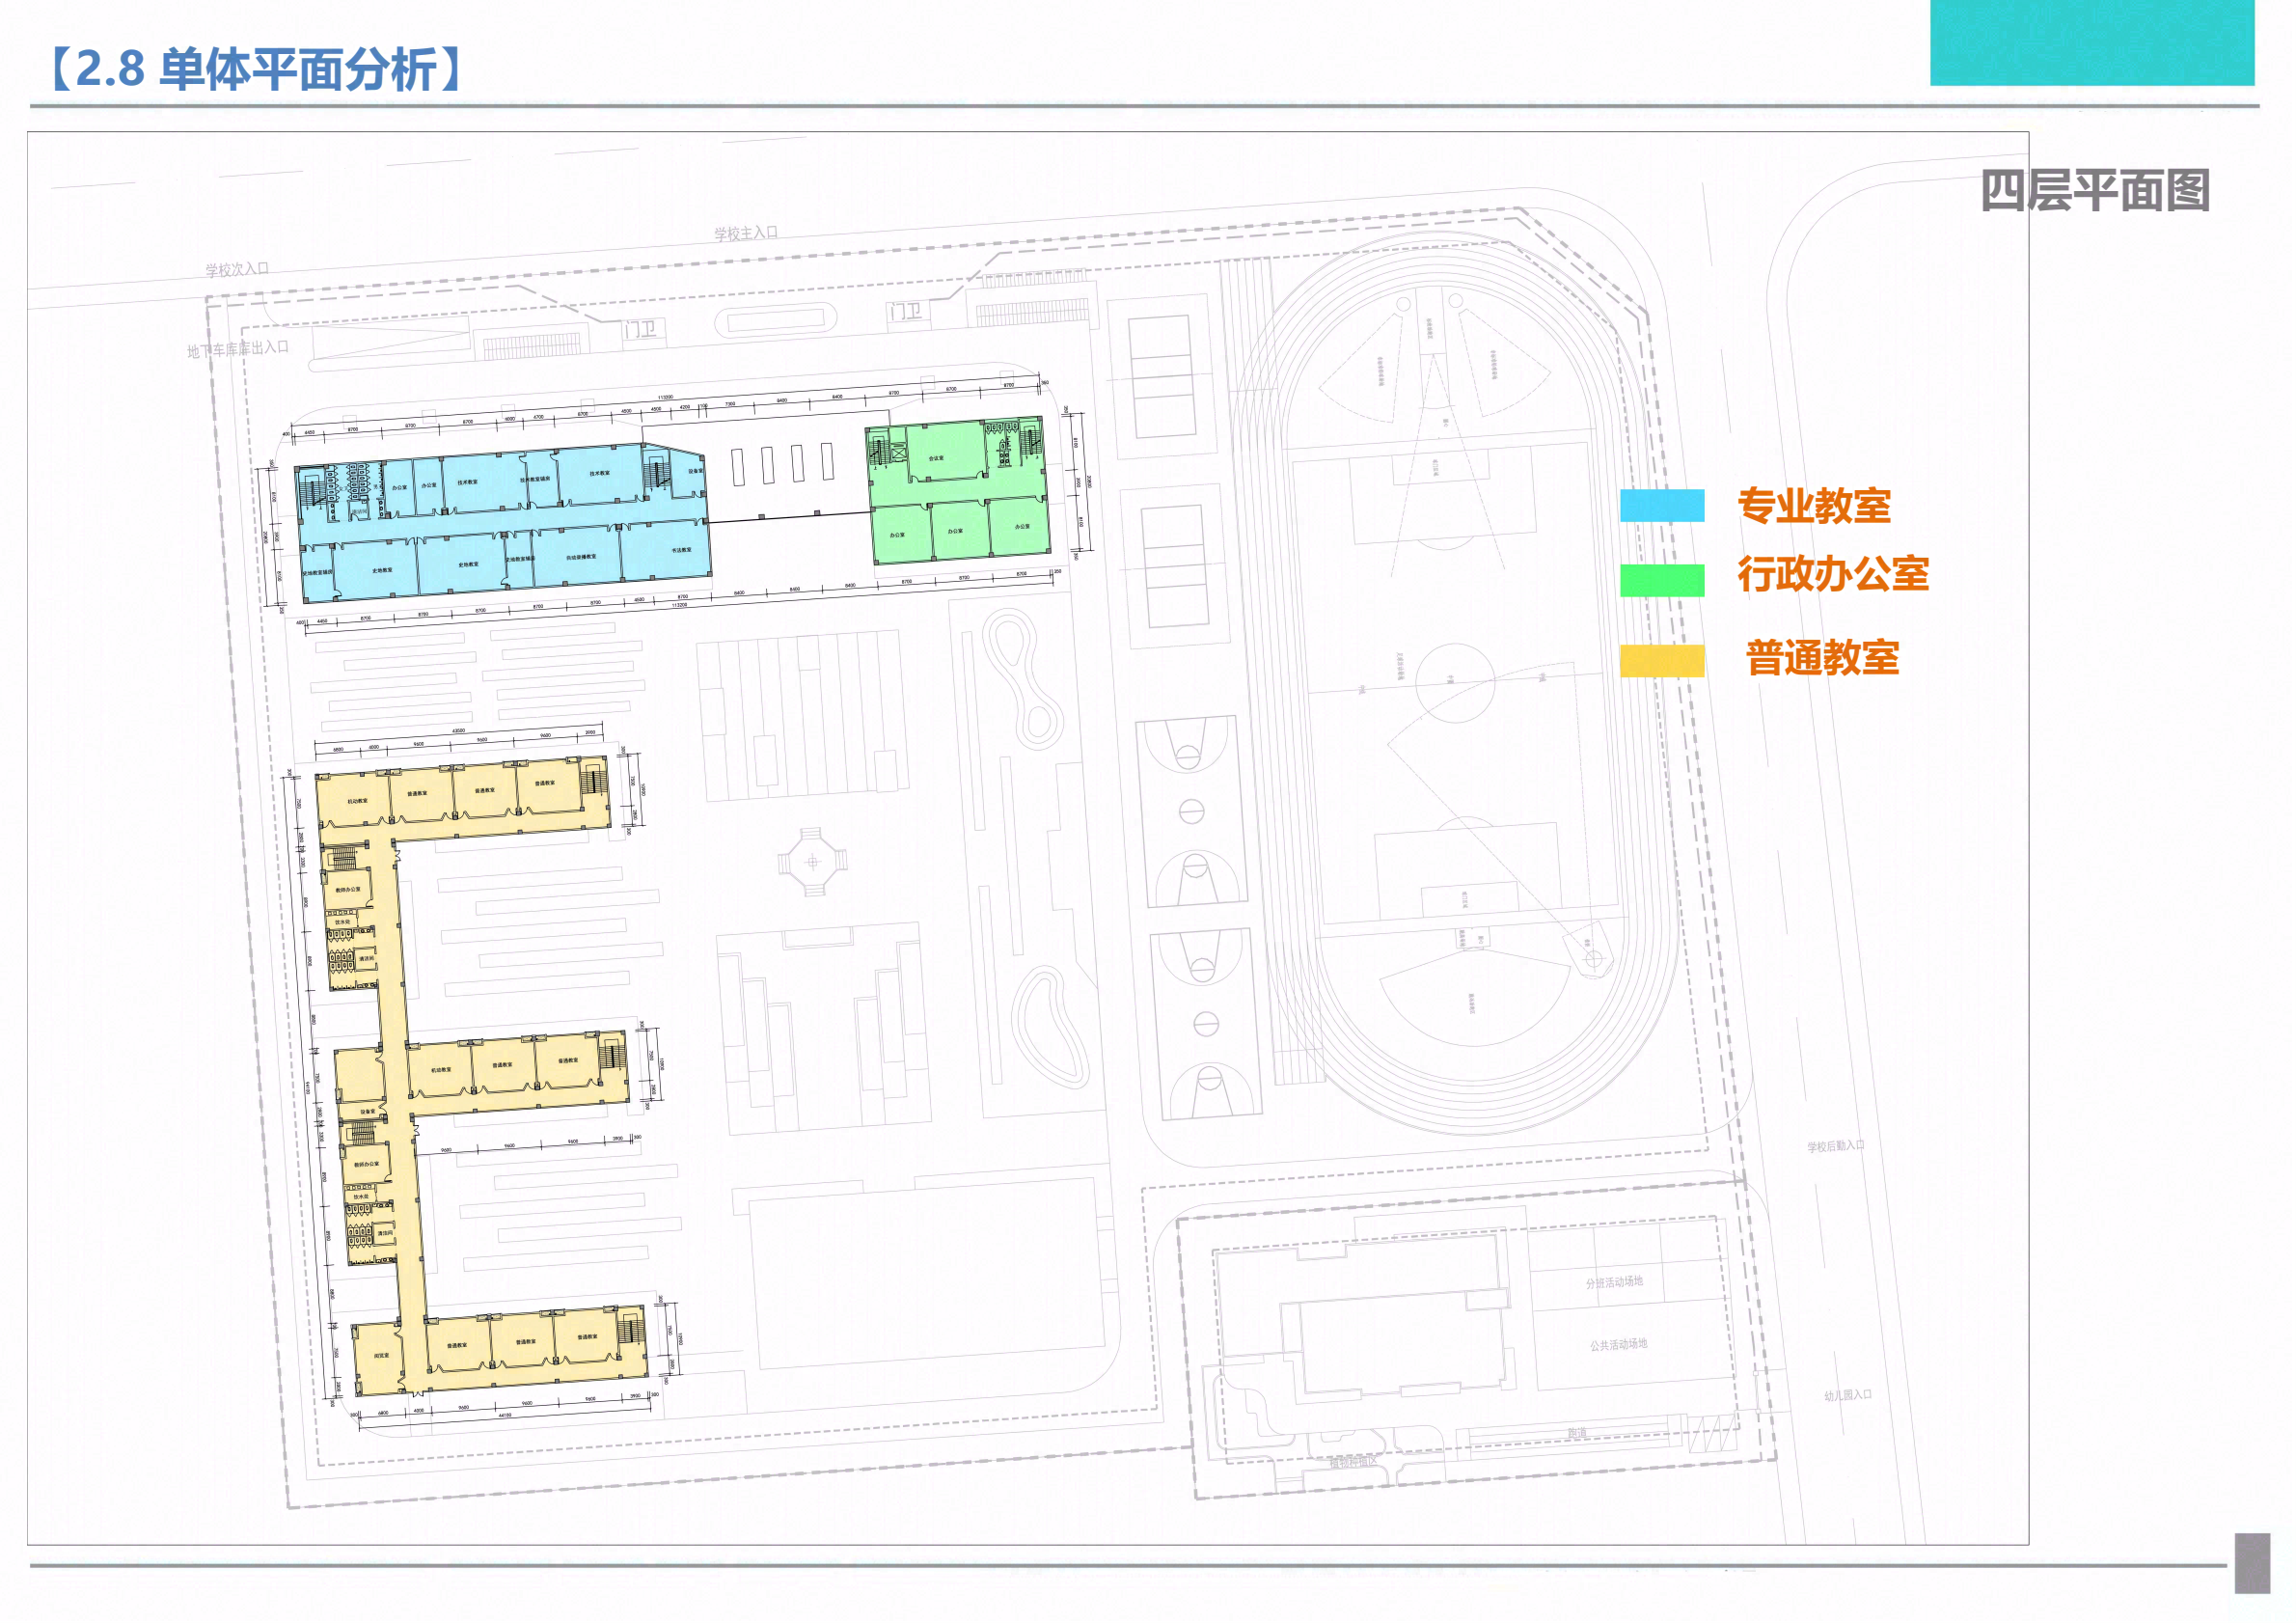The height and width of the screenshot is (1623, 2296).
Task: Select the 行政办公室 legend label
Action: pyautogui.click(x=1833, y=574)
